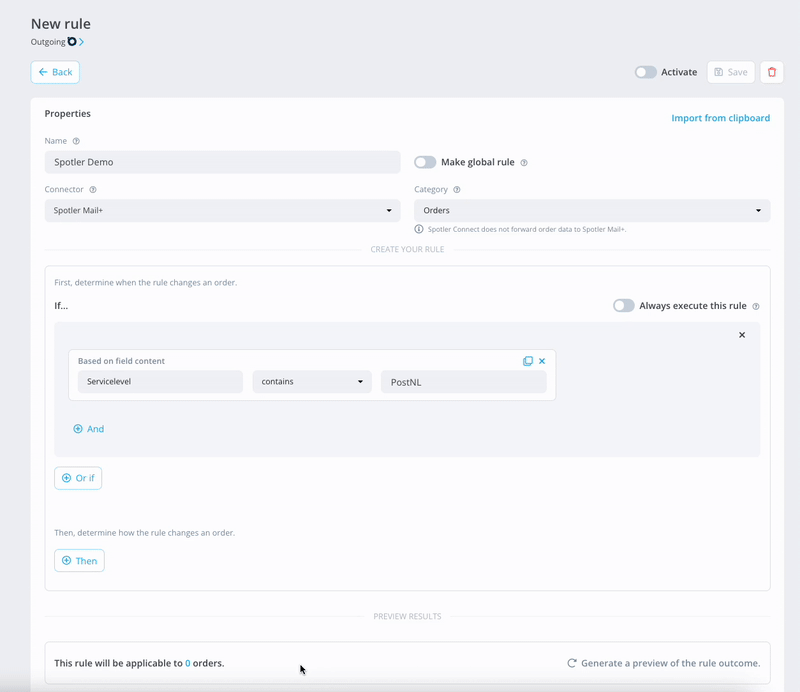
Task: Click the Then button
Action: (80, 561)
